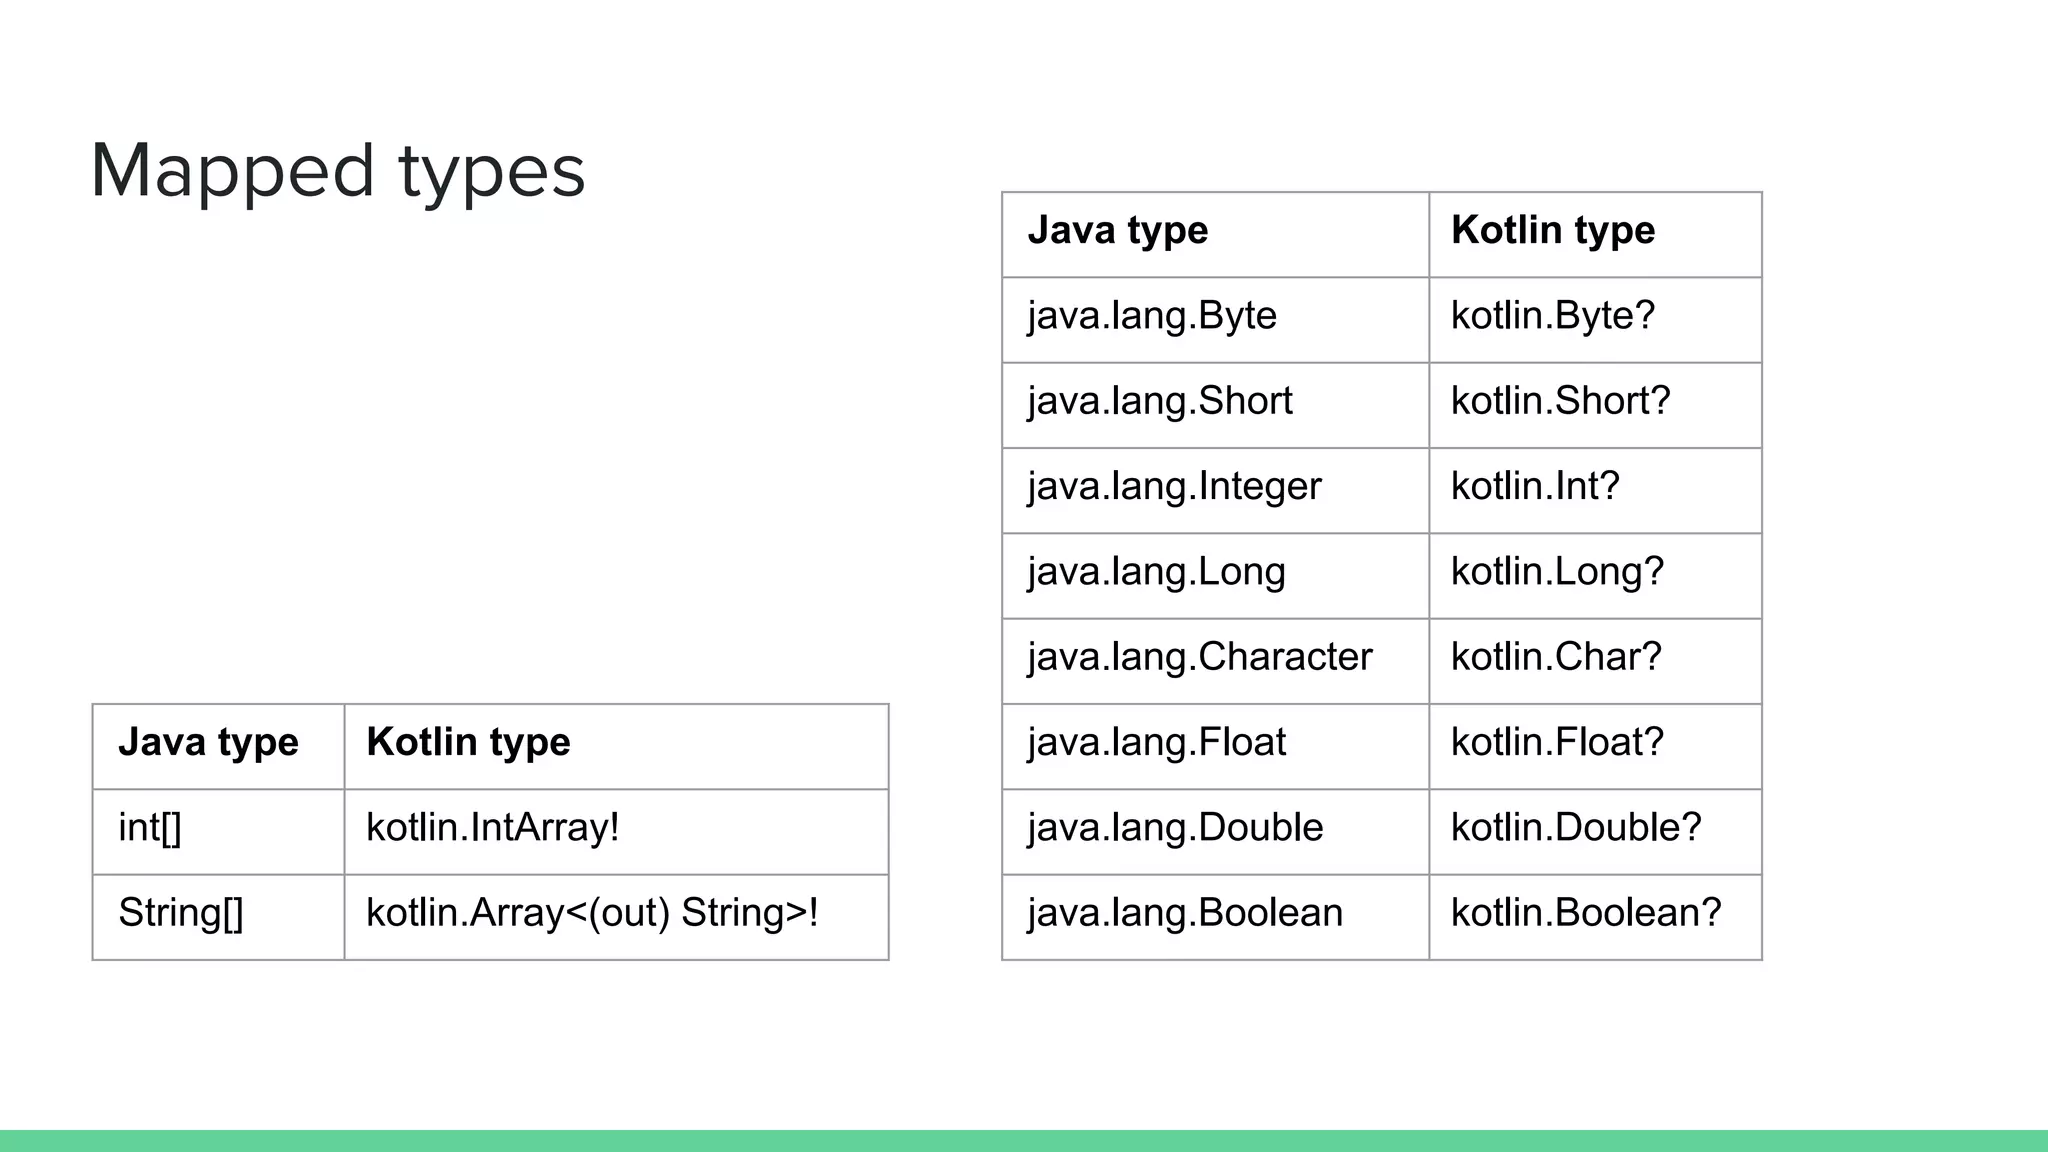The image size is (2048, 1152).
Task: Select the java.lang.Long cell
Action: point(1156,572)
